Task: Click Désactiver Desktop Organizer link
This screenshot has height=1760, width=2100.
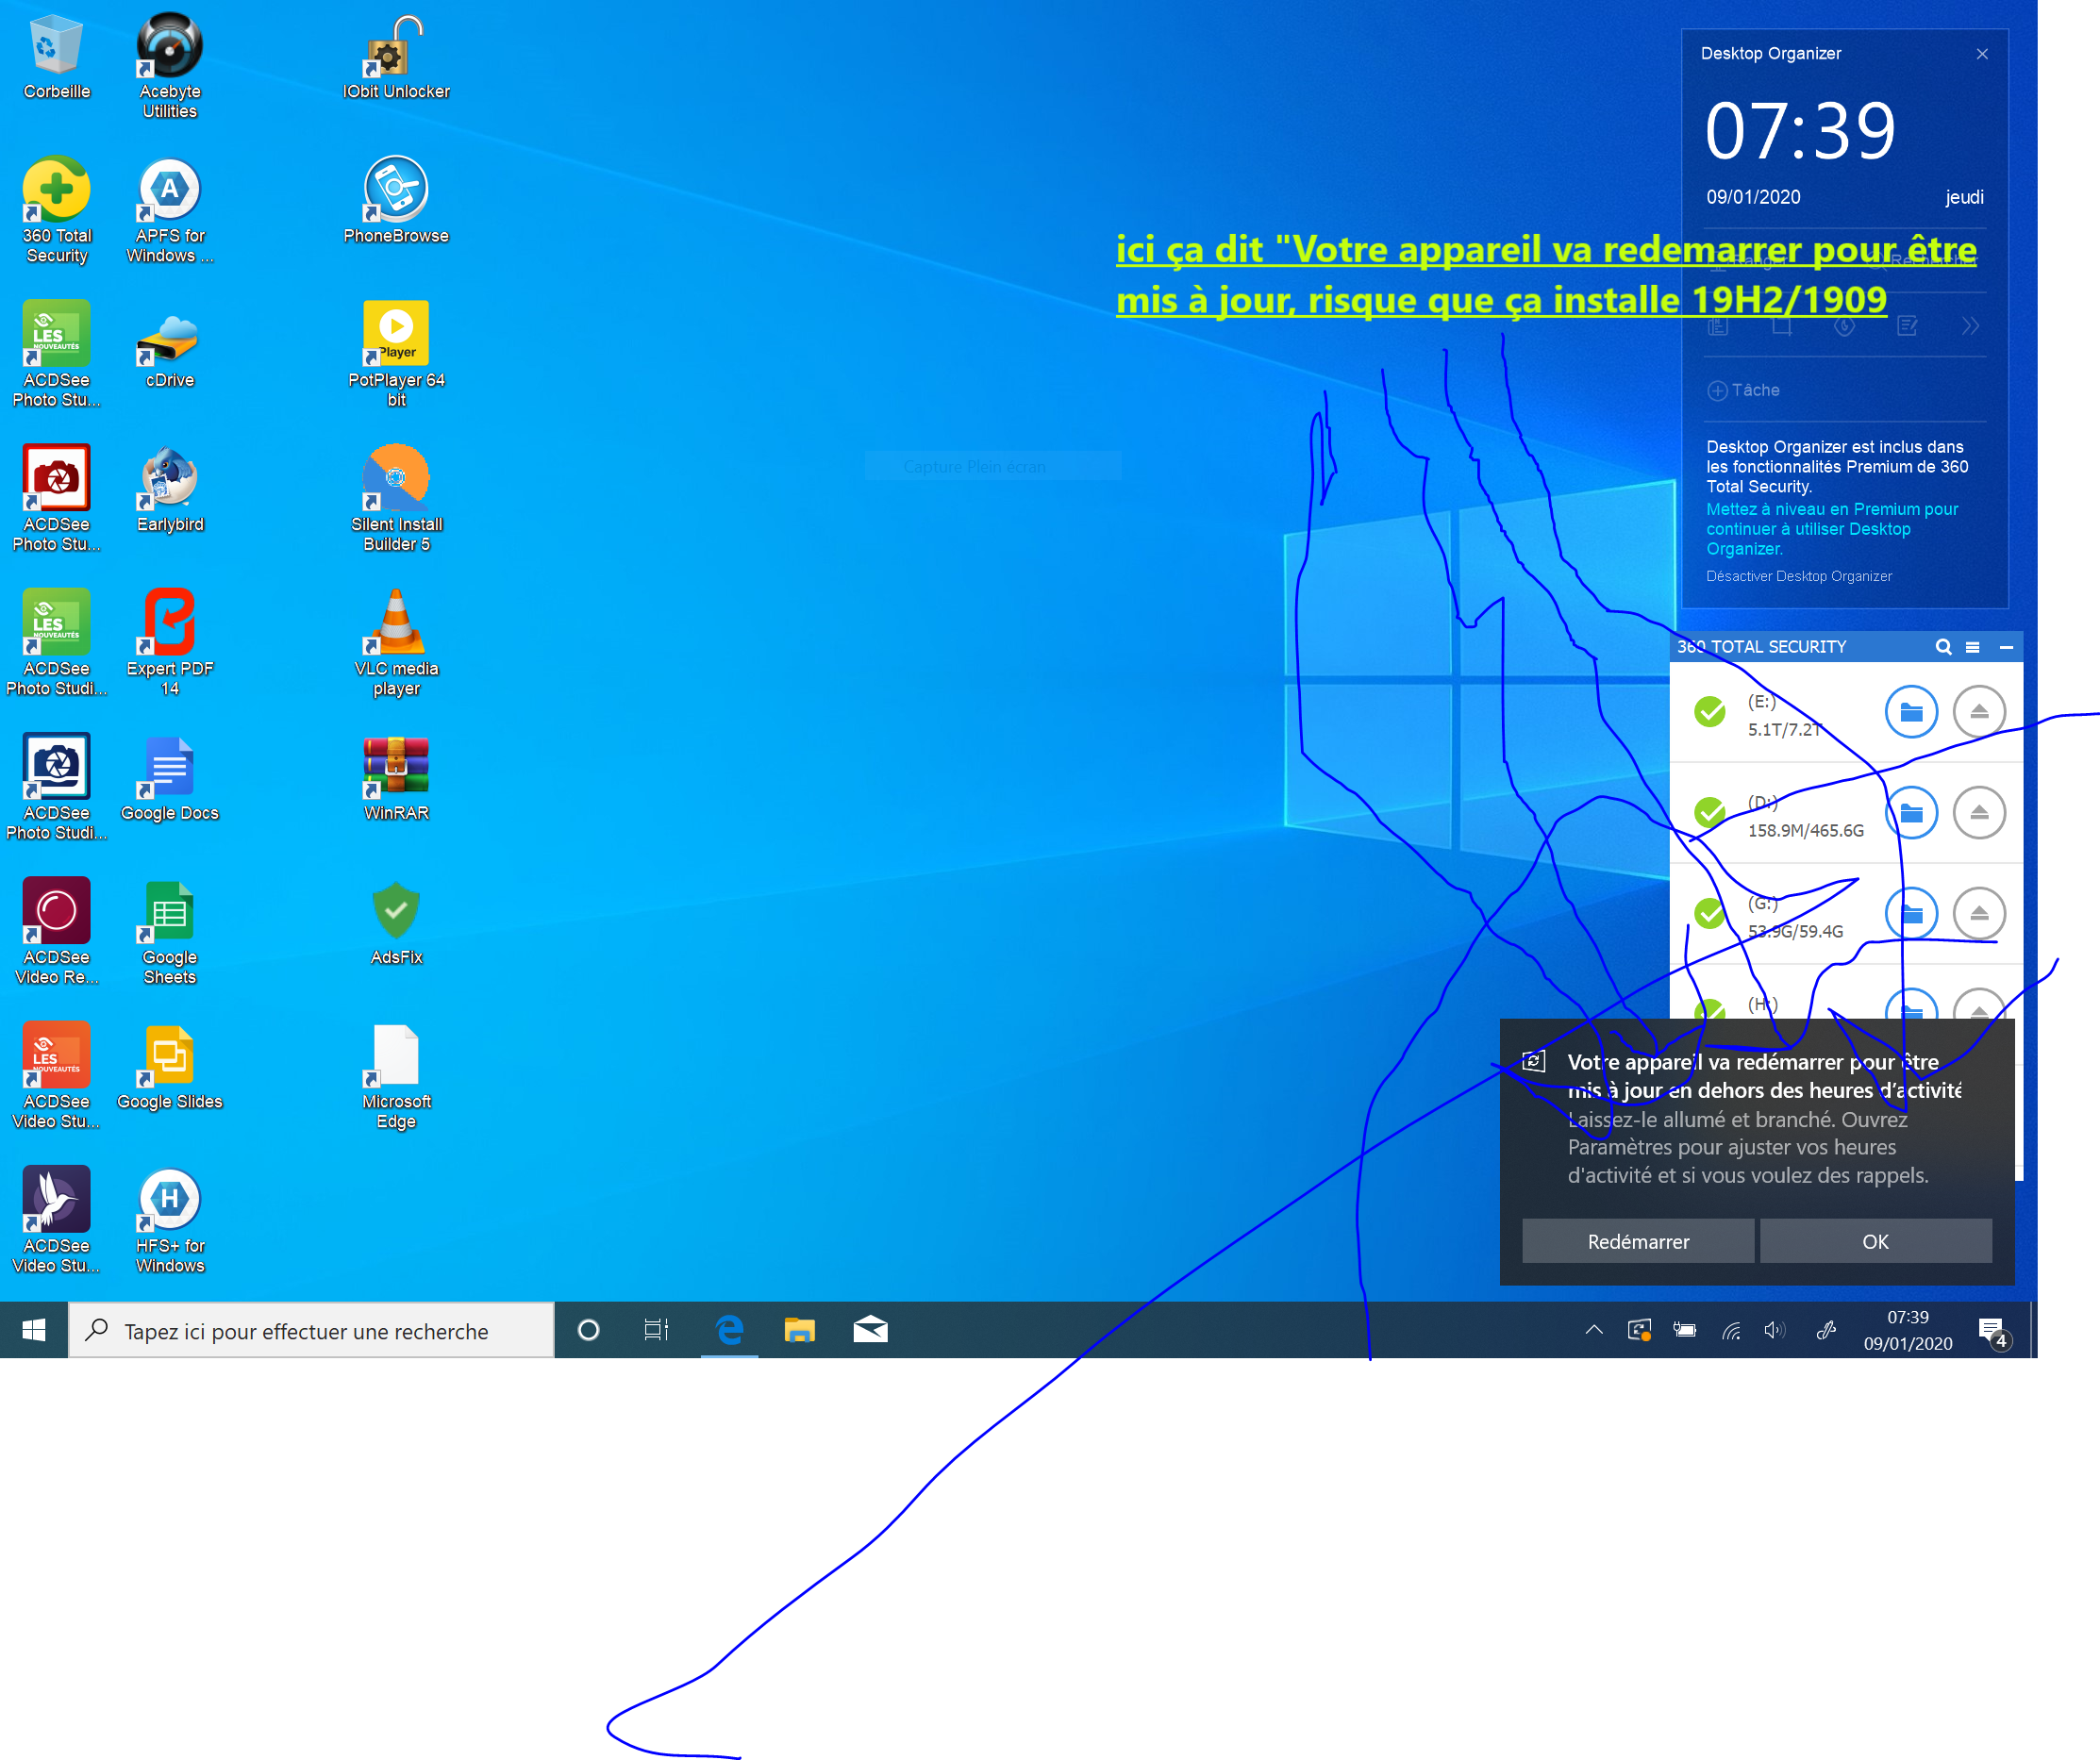Action: (x=1799, y=576)
